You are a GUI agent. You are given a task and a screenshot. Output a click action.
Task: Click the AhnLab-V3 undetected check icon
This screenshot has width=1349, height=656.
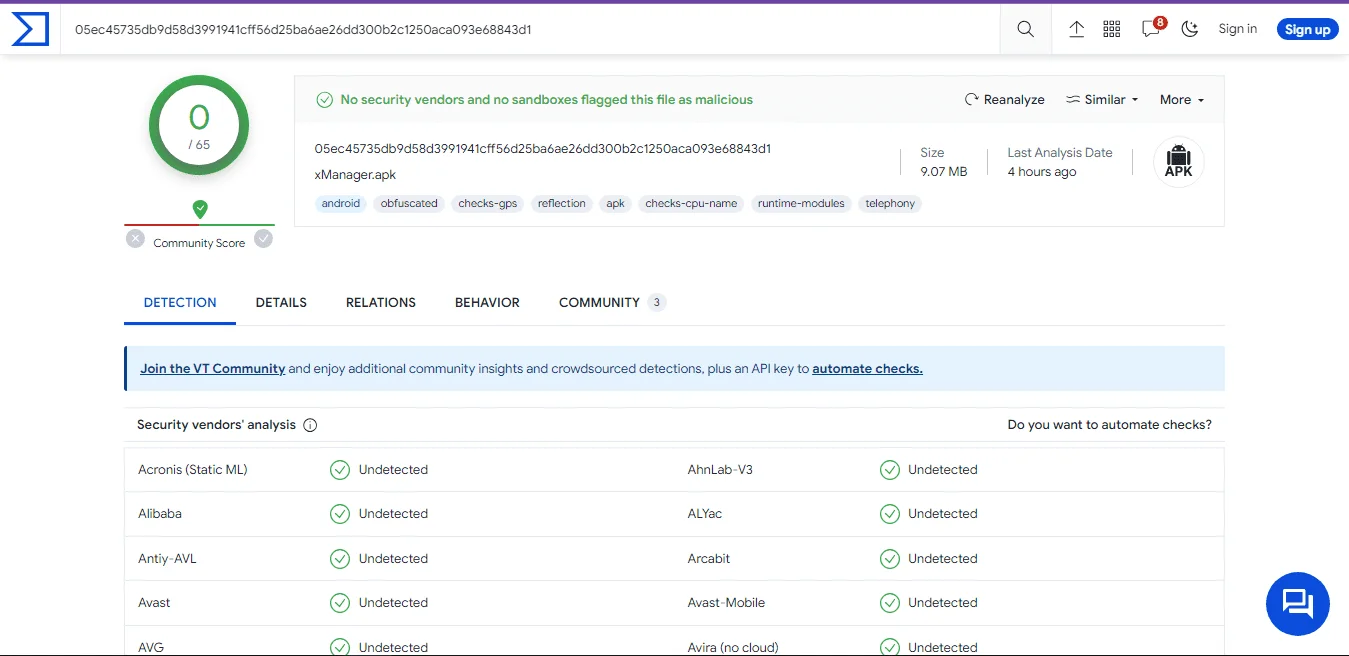[x=890, y=470]
